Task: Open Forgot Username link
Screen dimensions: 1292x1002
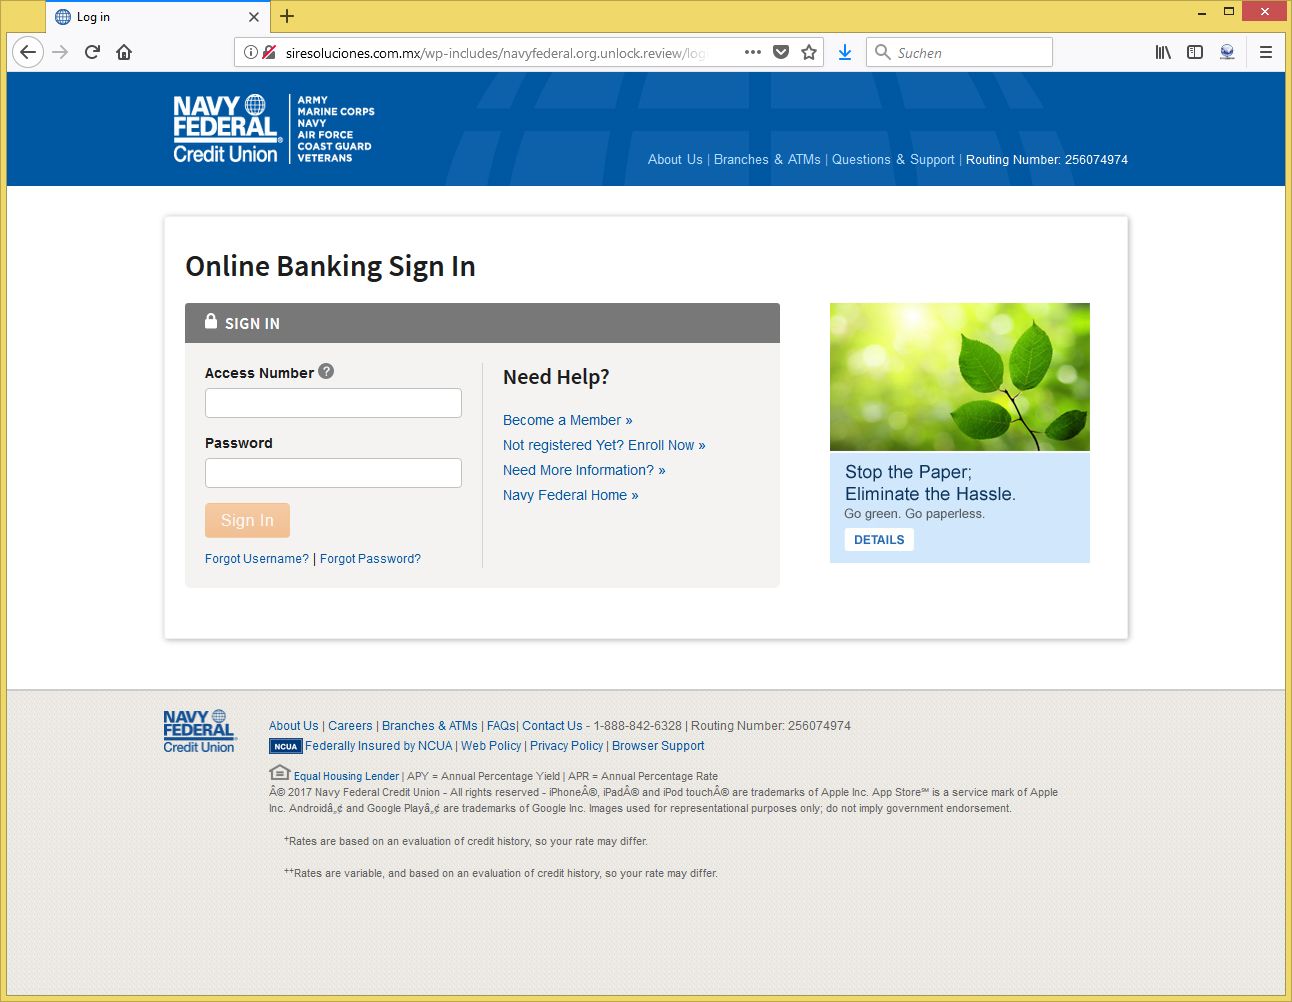Action: (257, 559)
